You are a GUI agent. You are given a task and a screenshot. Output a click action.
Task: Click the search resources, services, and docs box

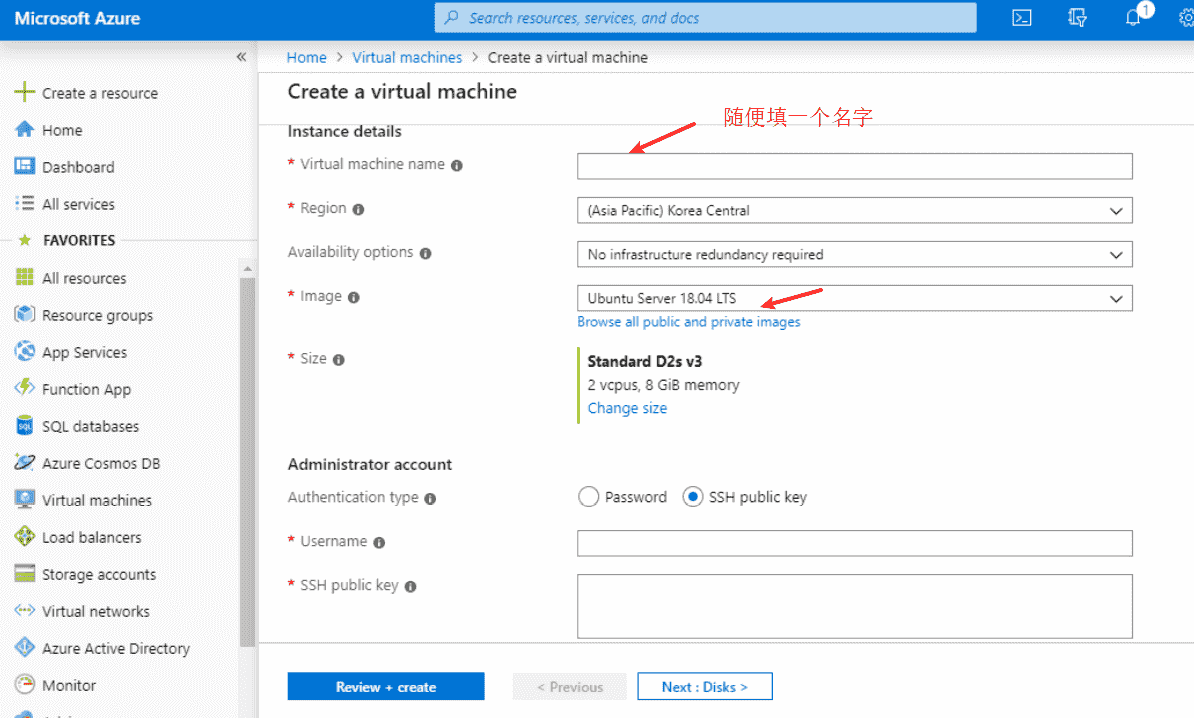pyautogui.click(x=705, y=18)
